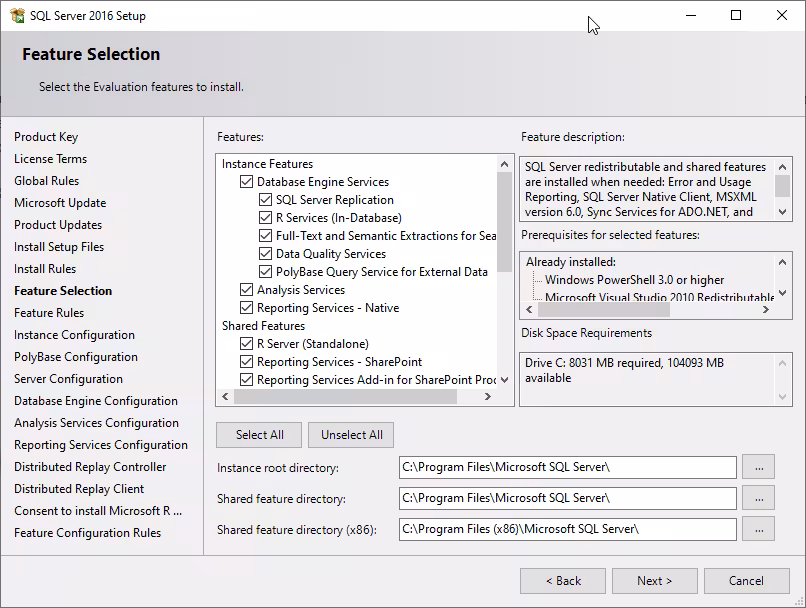Select Product Key step in sidebar

pyautogui.click(x=46, y=137)
